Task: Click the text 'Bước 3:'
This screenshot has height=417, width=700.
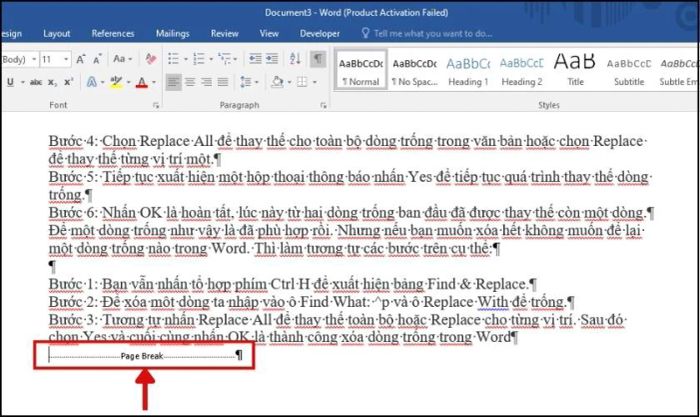Action: pyautogui.click(x=73, y=320)
